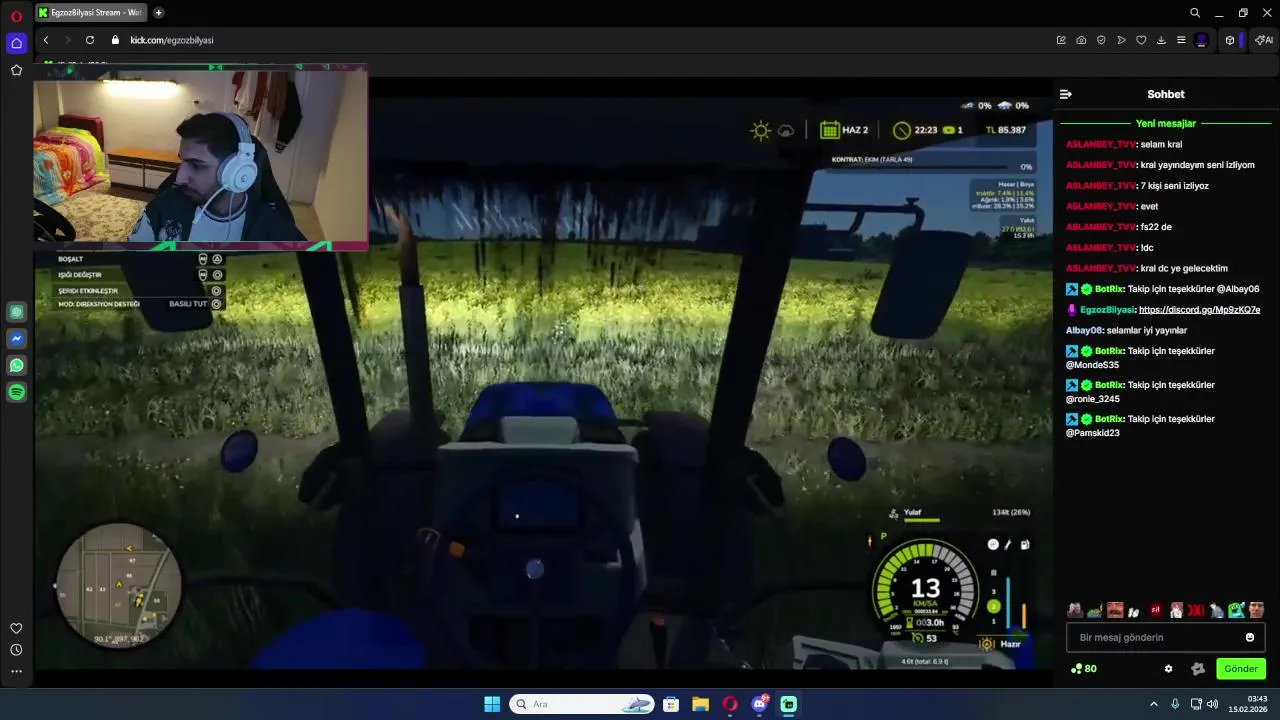Add page to bookmarks heart icon

(x=1141, y=40)
